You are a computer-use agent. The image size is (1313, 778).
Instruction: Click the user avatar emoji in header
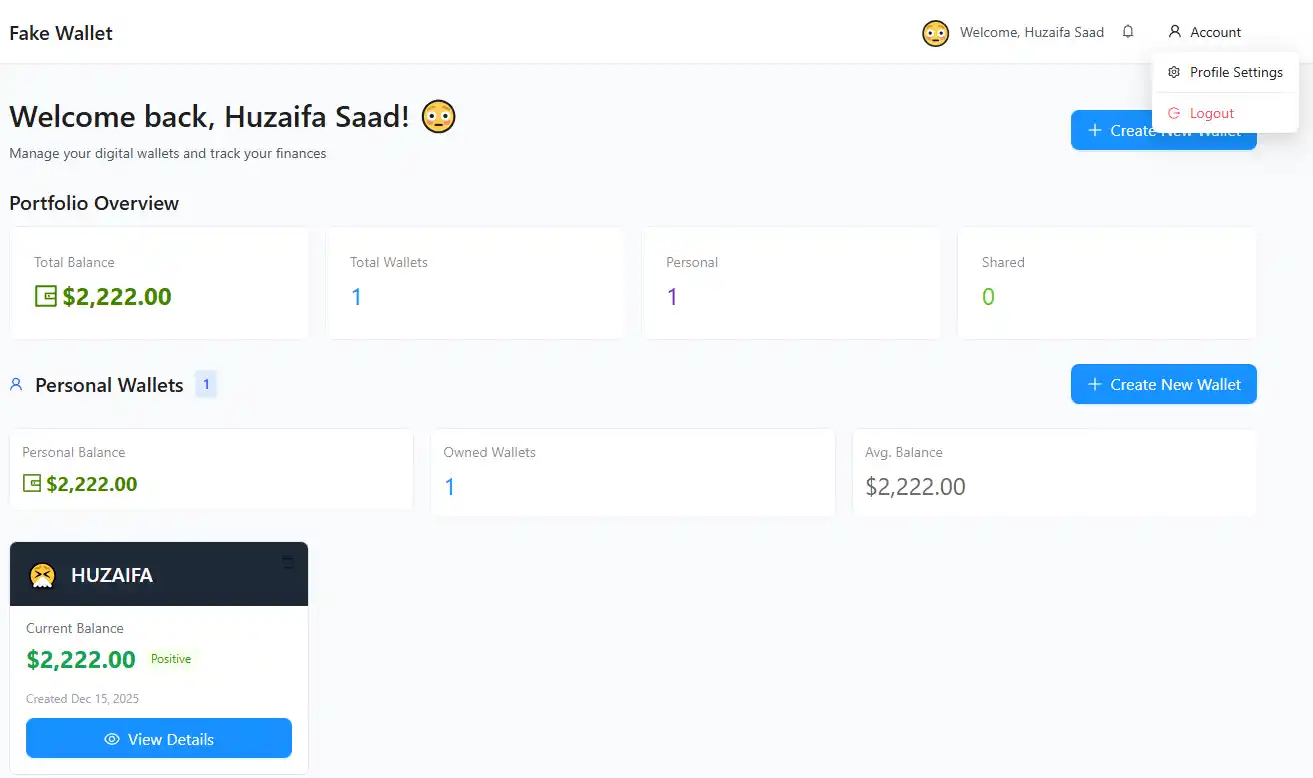[935, 33]
